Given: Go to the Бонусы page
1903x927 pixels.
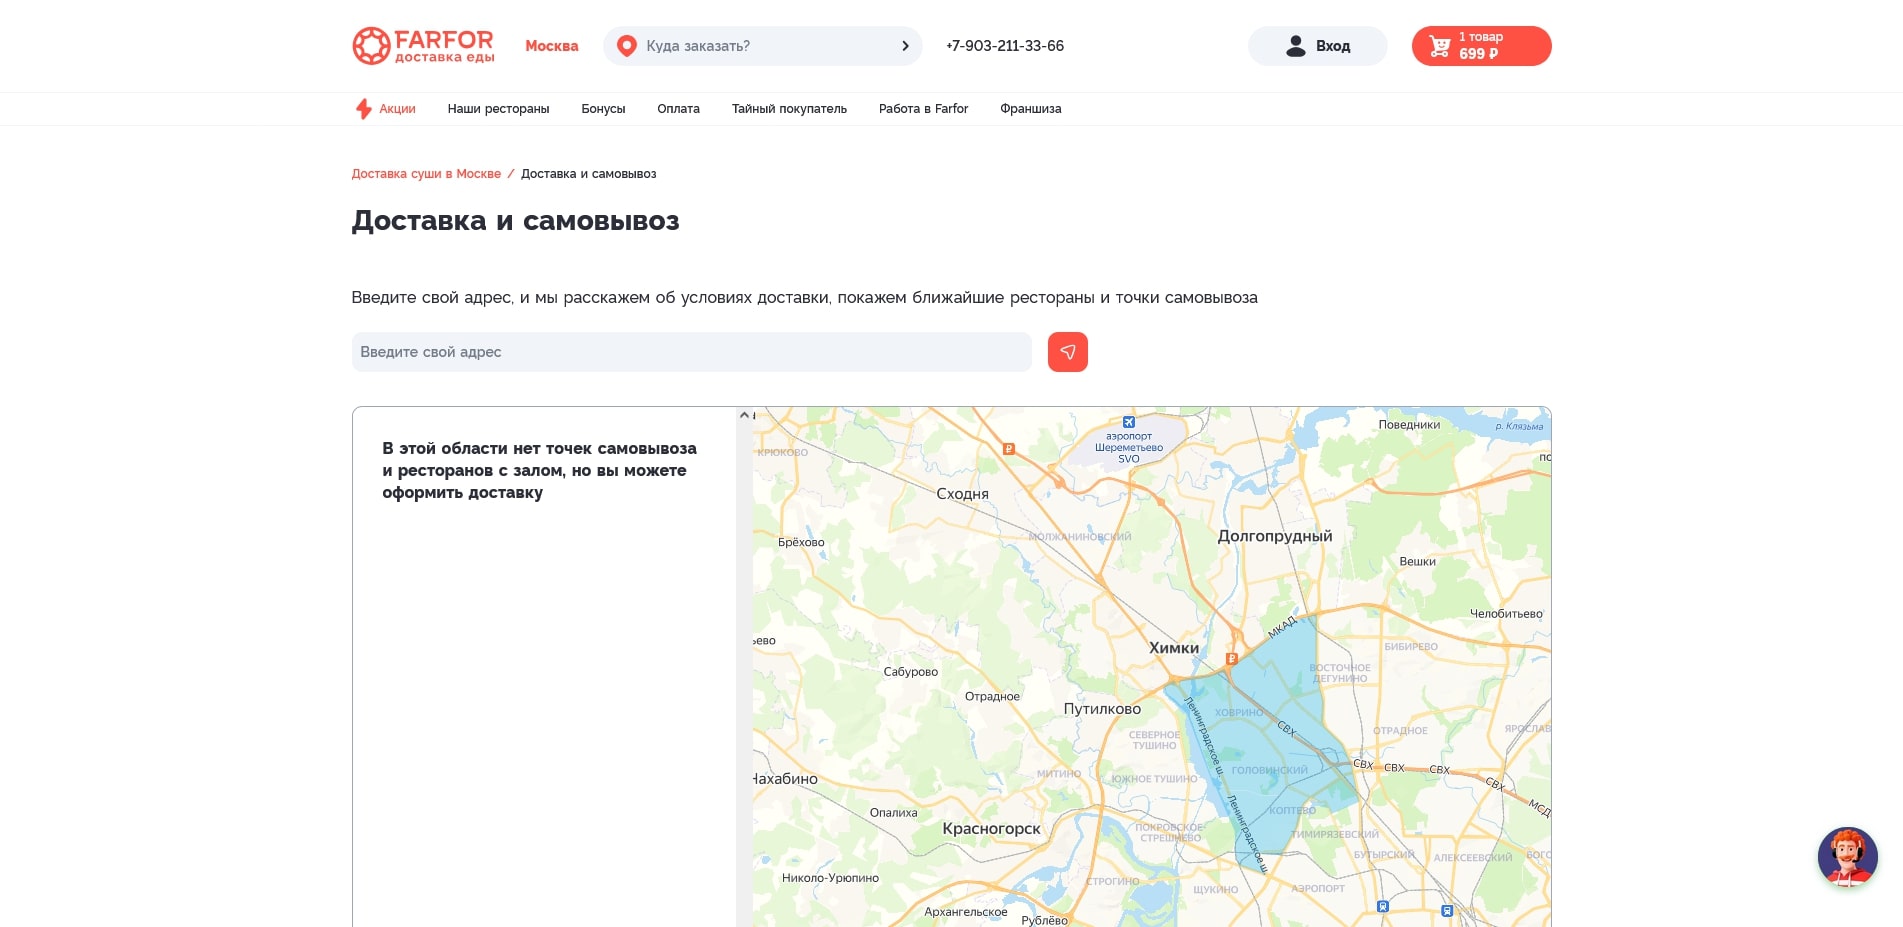Looking at the screenshot, I should pos(603,109).
